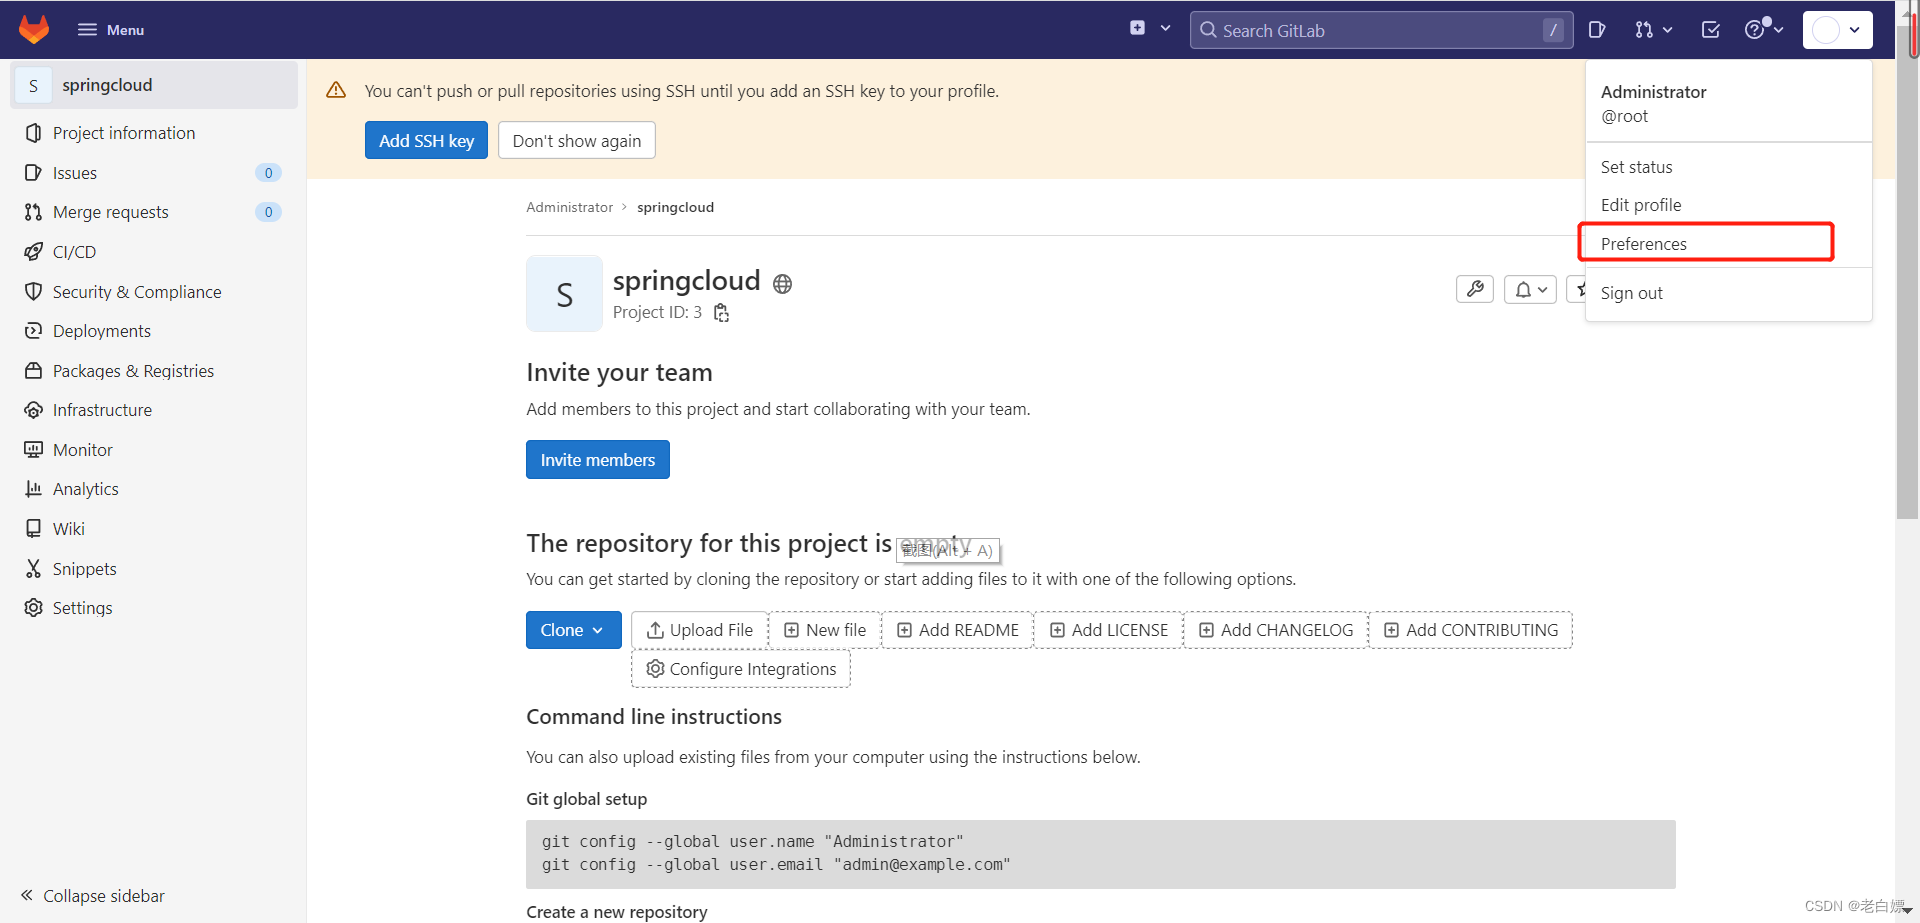Expand the create new dropdown arrow

point(1165,28)
